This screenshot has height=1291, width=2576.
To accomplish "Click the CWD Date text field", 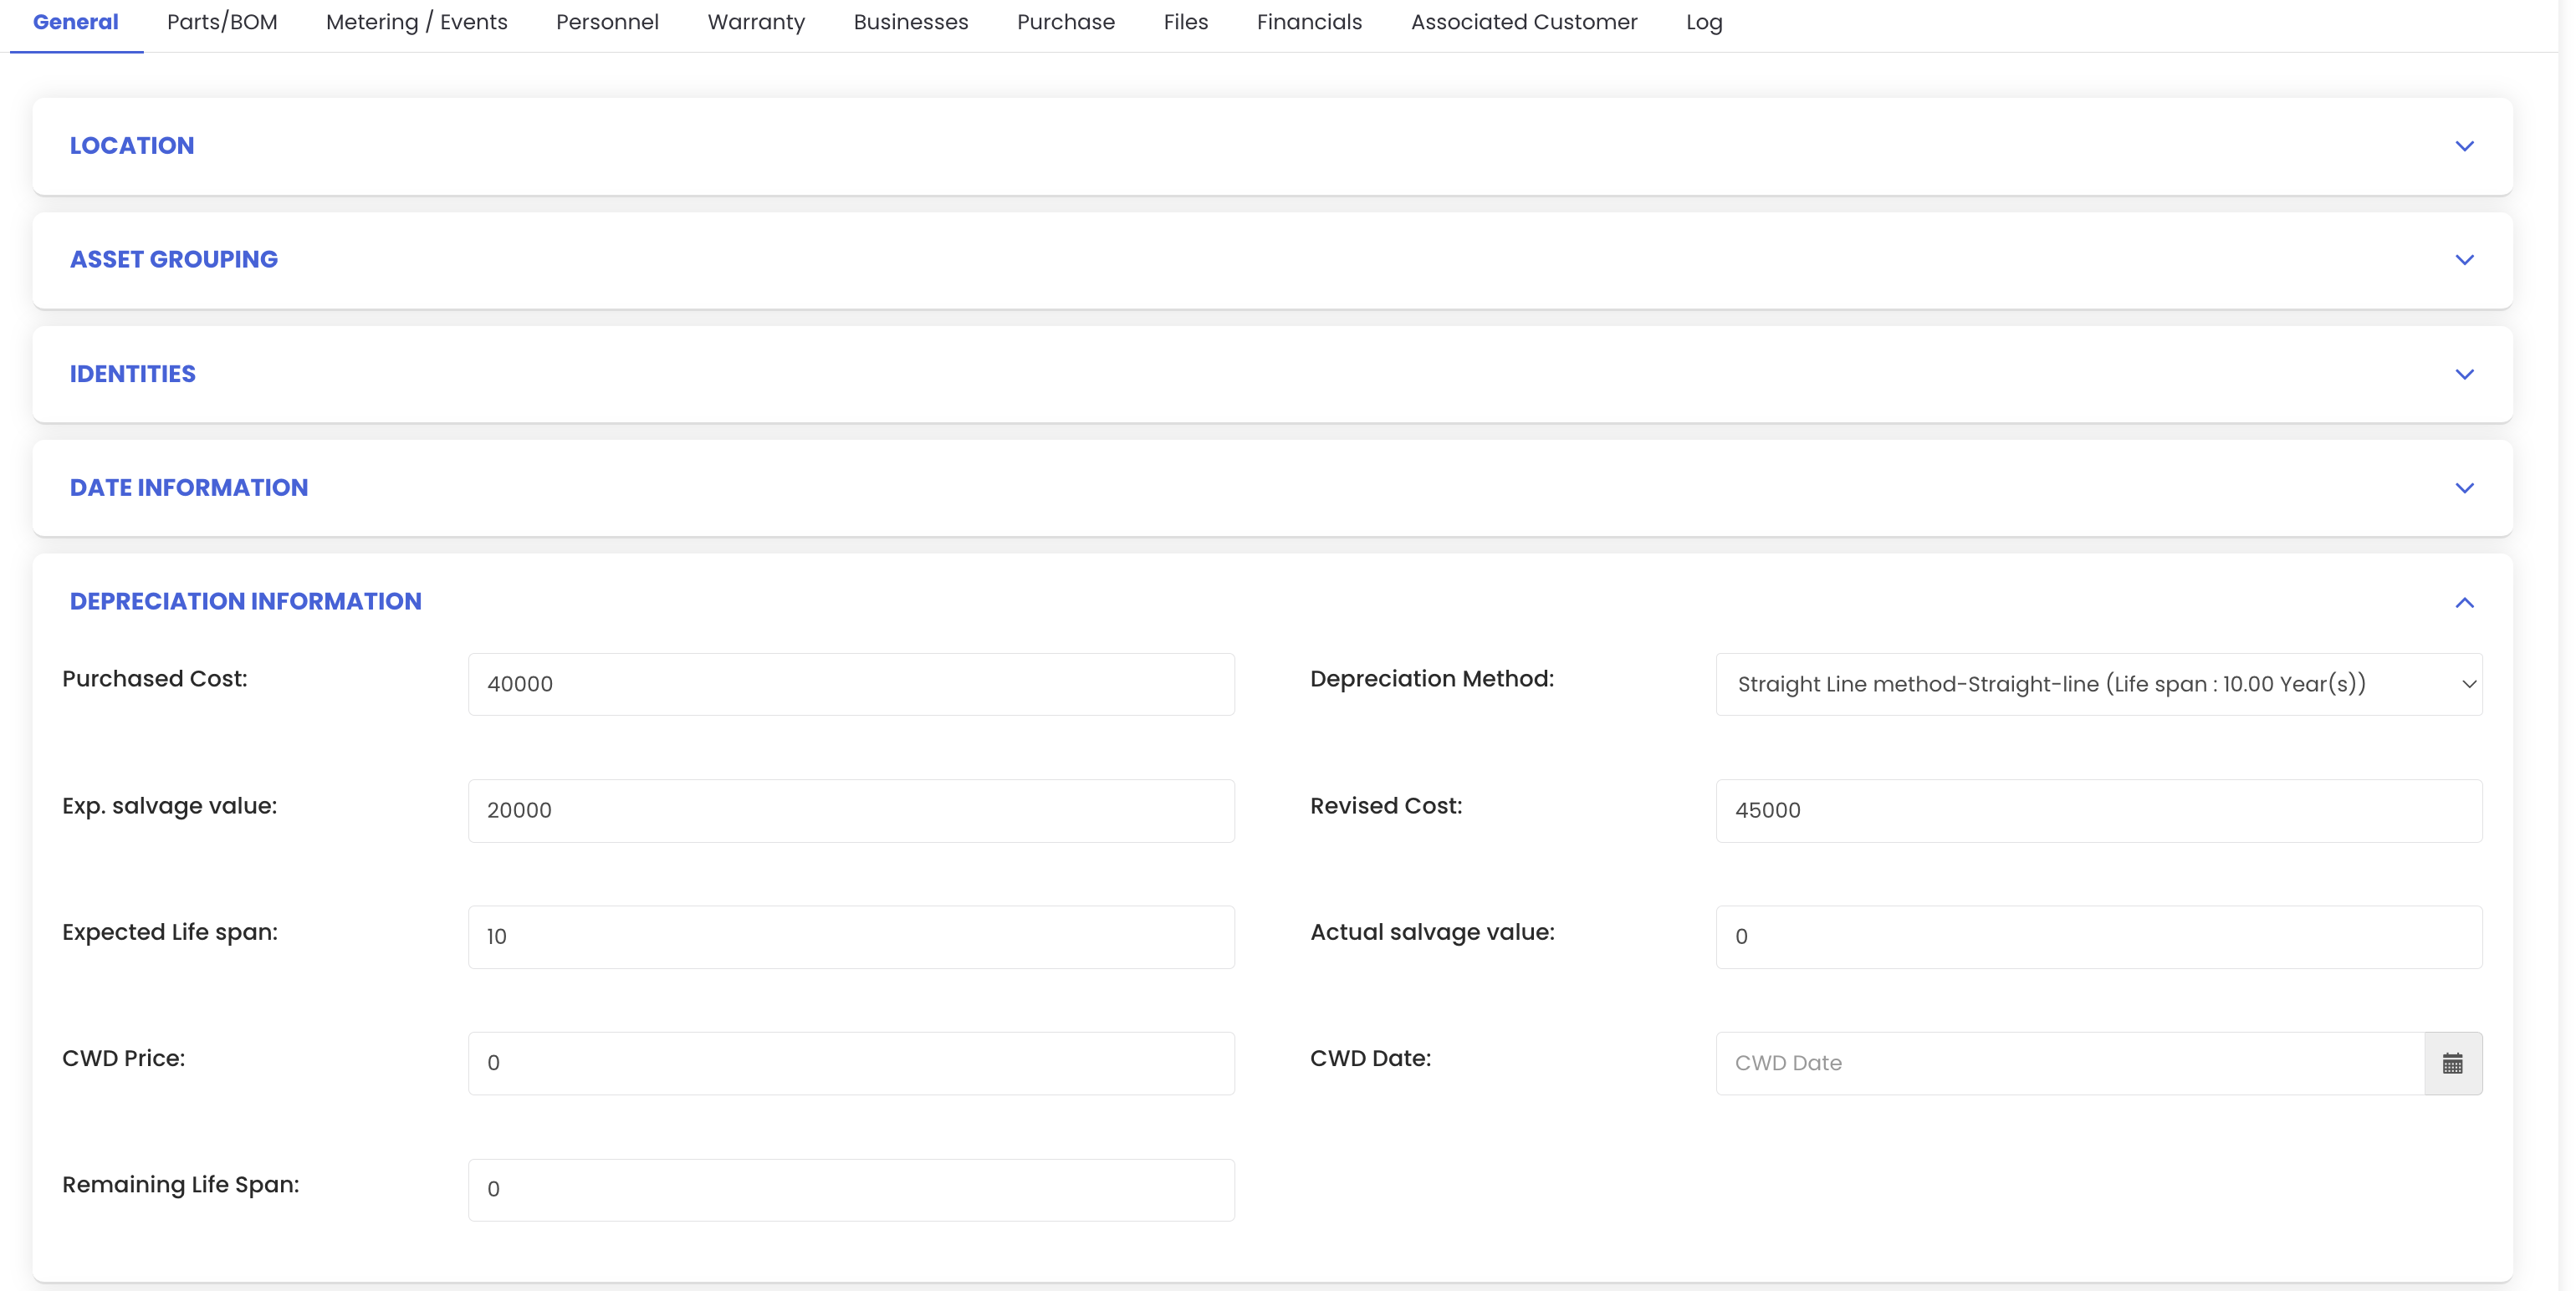I will click(x=2068, y=1063).
